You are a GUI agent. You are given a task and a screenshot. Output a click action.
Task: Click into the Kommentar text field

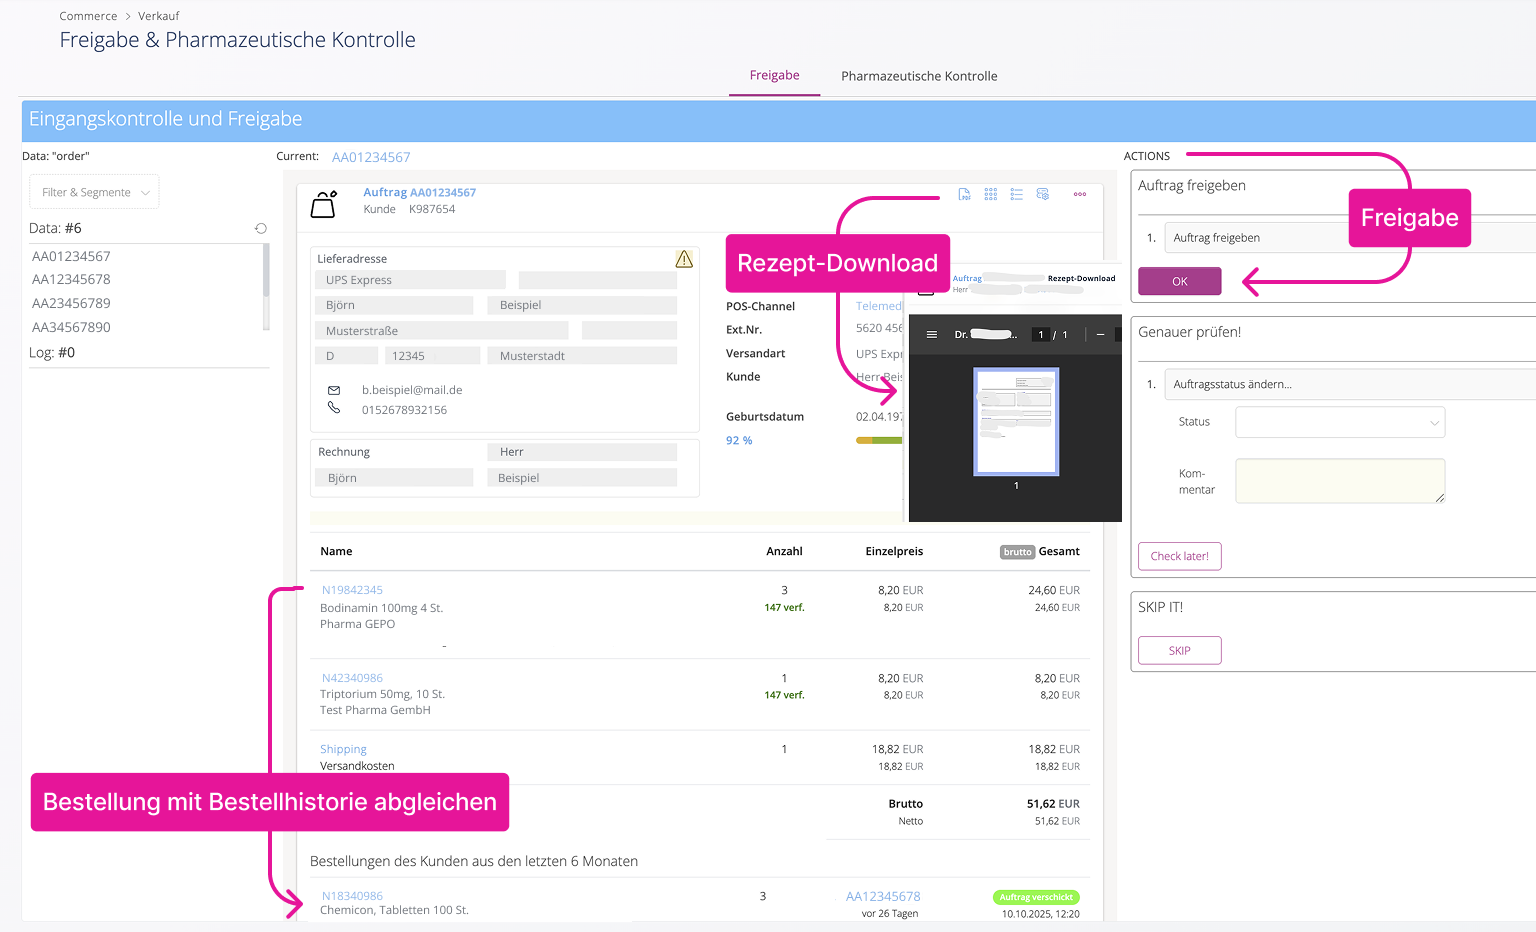click(1339, 481)
